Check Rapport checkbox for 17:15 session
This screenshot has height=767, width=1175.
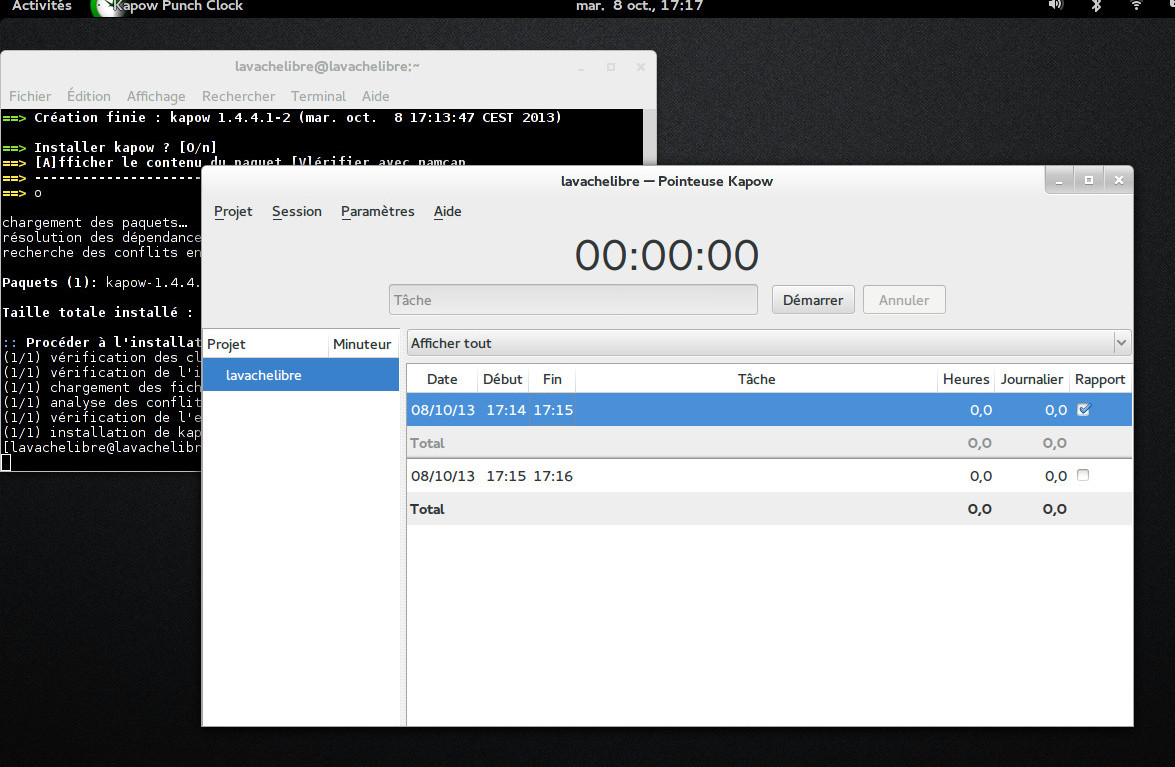point(1083,475)
